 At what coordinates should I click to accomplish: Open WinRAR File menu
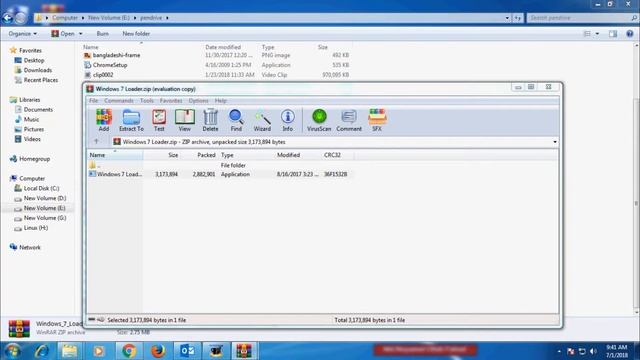coord(93,101)
